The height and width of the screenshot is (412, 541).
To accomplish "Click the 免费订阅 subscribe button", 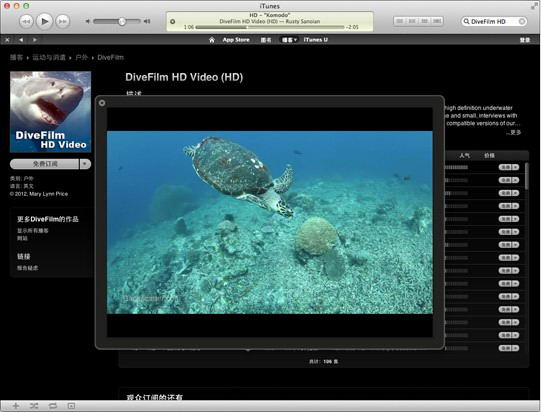I will [45, 164].
